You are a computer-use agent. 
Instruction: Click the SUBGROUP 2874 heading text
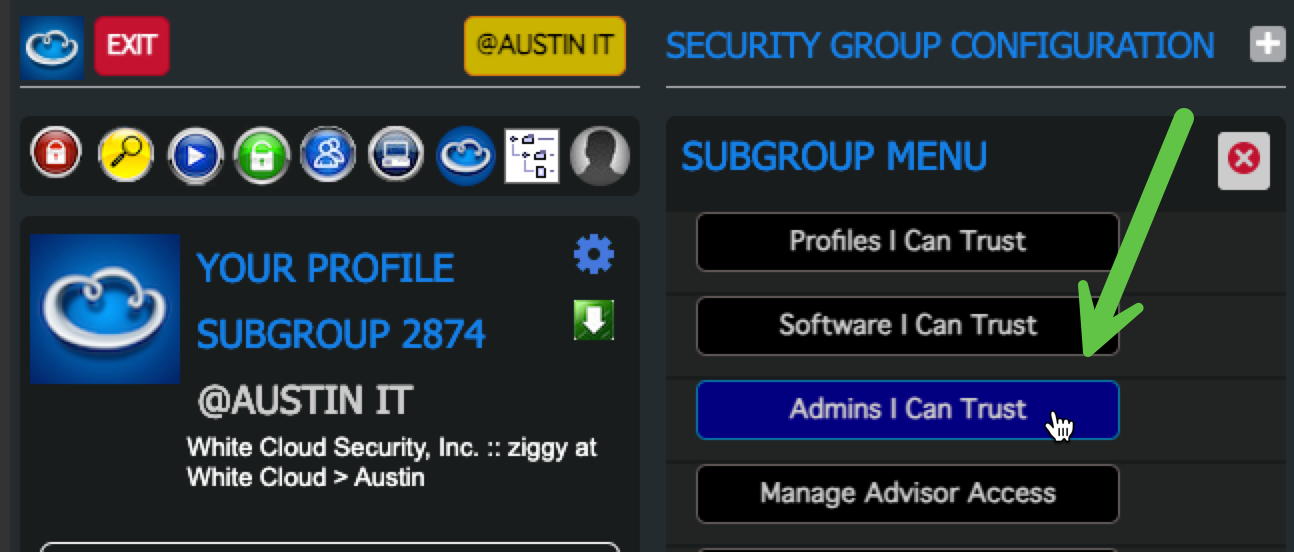pyautogui.click(x=341, y=334)
